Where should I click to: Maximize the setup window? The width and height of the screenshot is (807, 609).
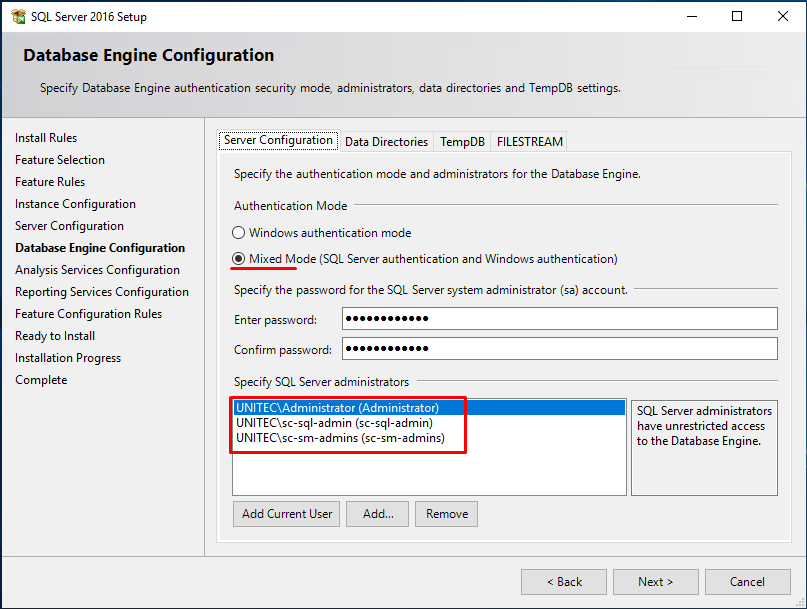[737, 16]
